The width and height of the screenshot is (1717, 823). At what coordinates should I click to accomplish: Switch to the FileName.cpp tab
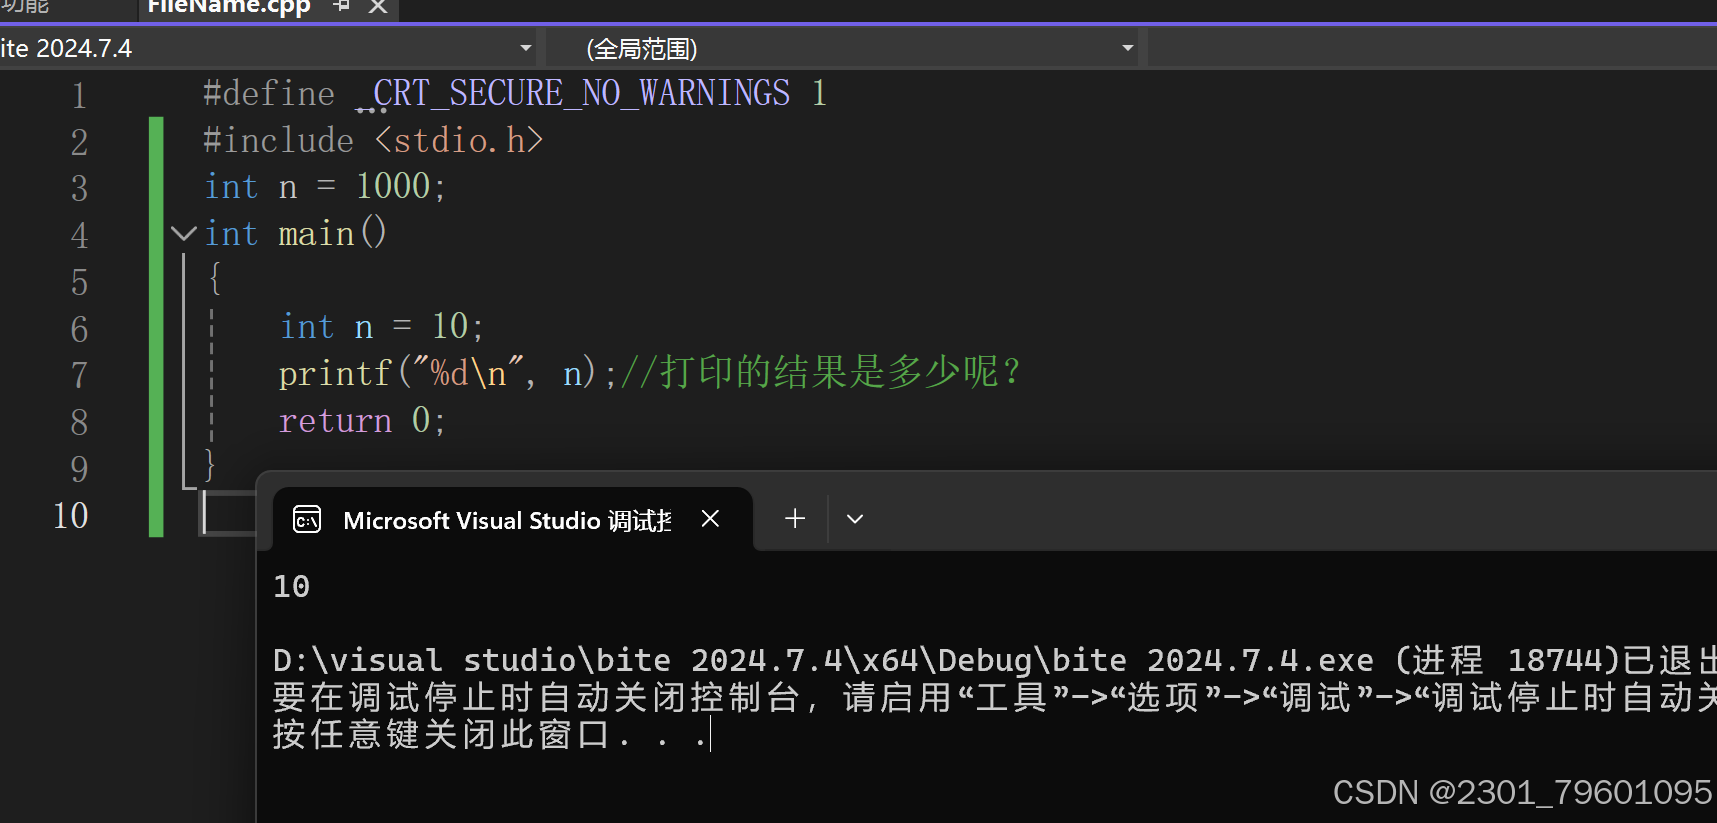[x=229, y=8]
